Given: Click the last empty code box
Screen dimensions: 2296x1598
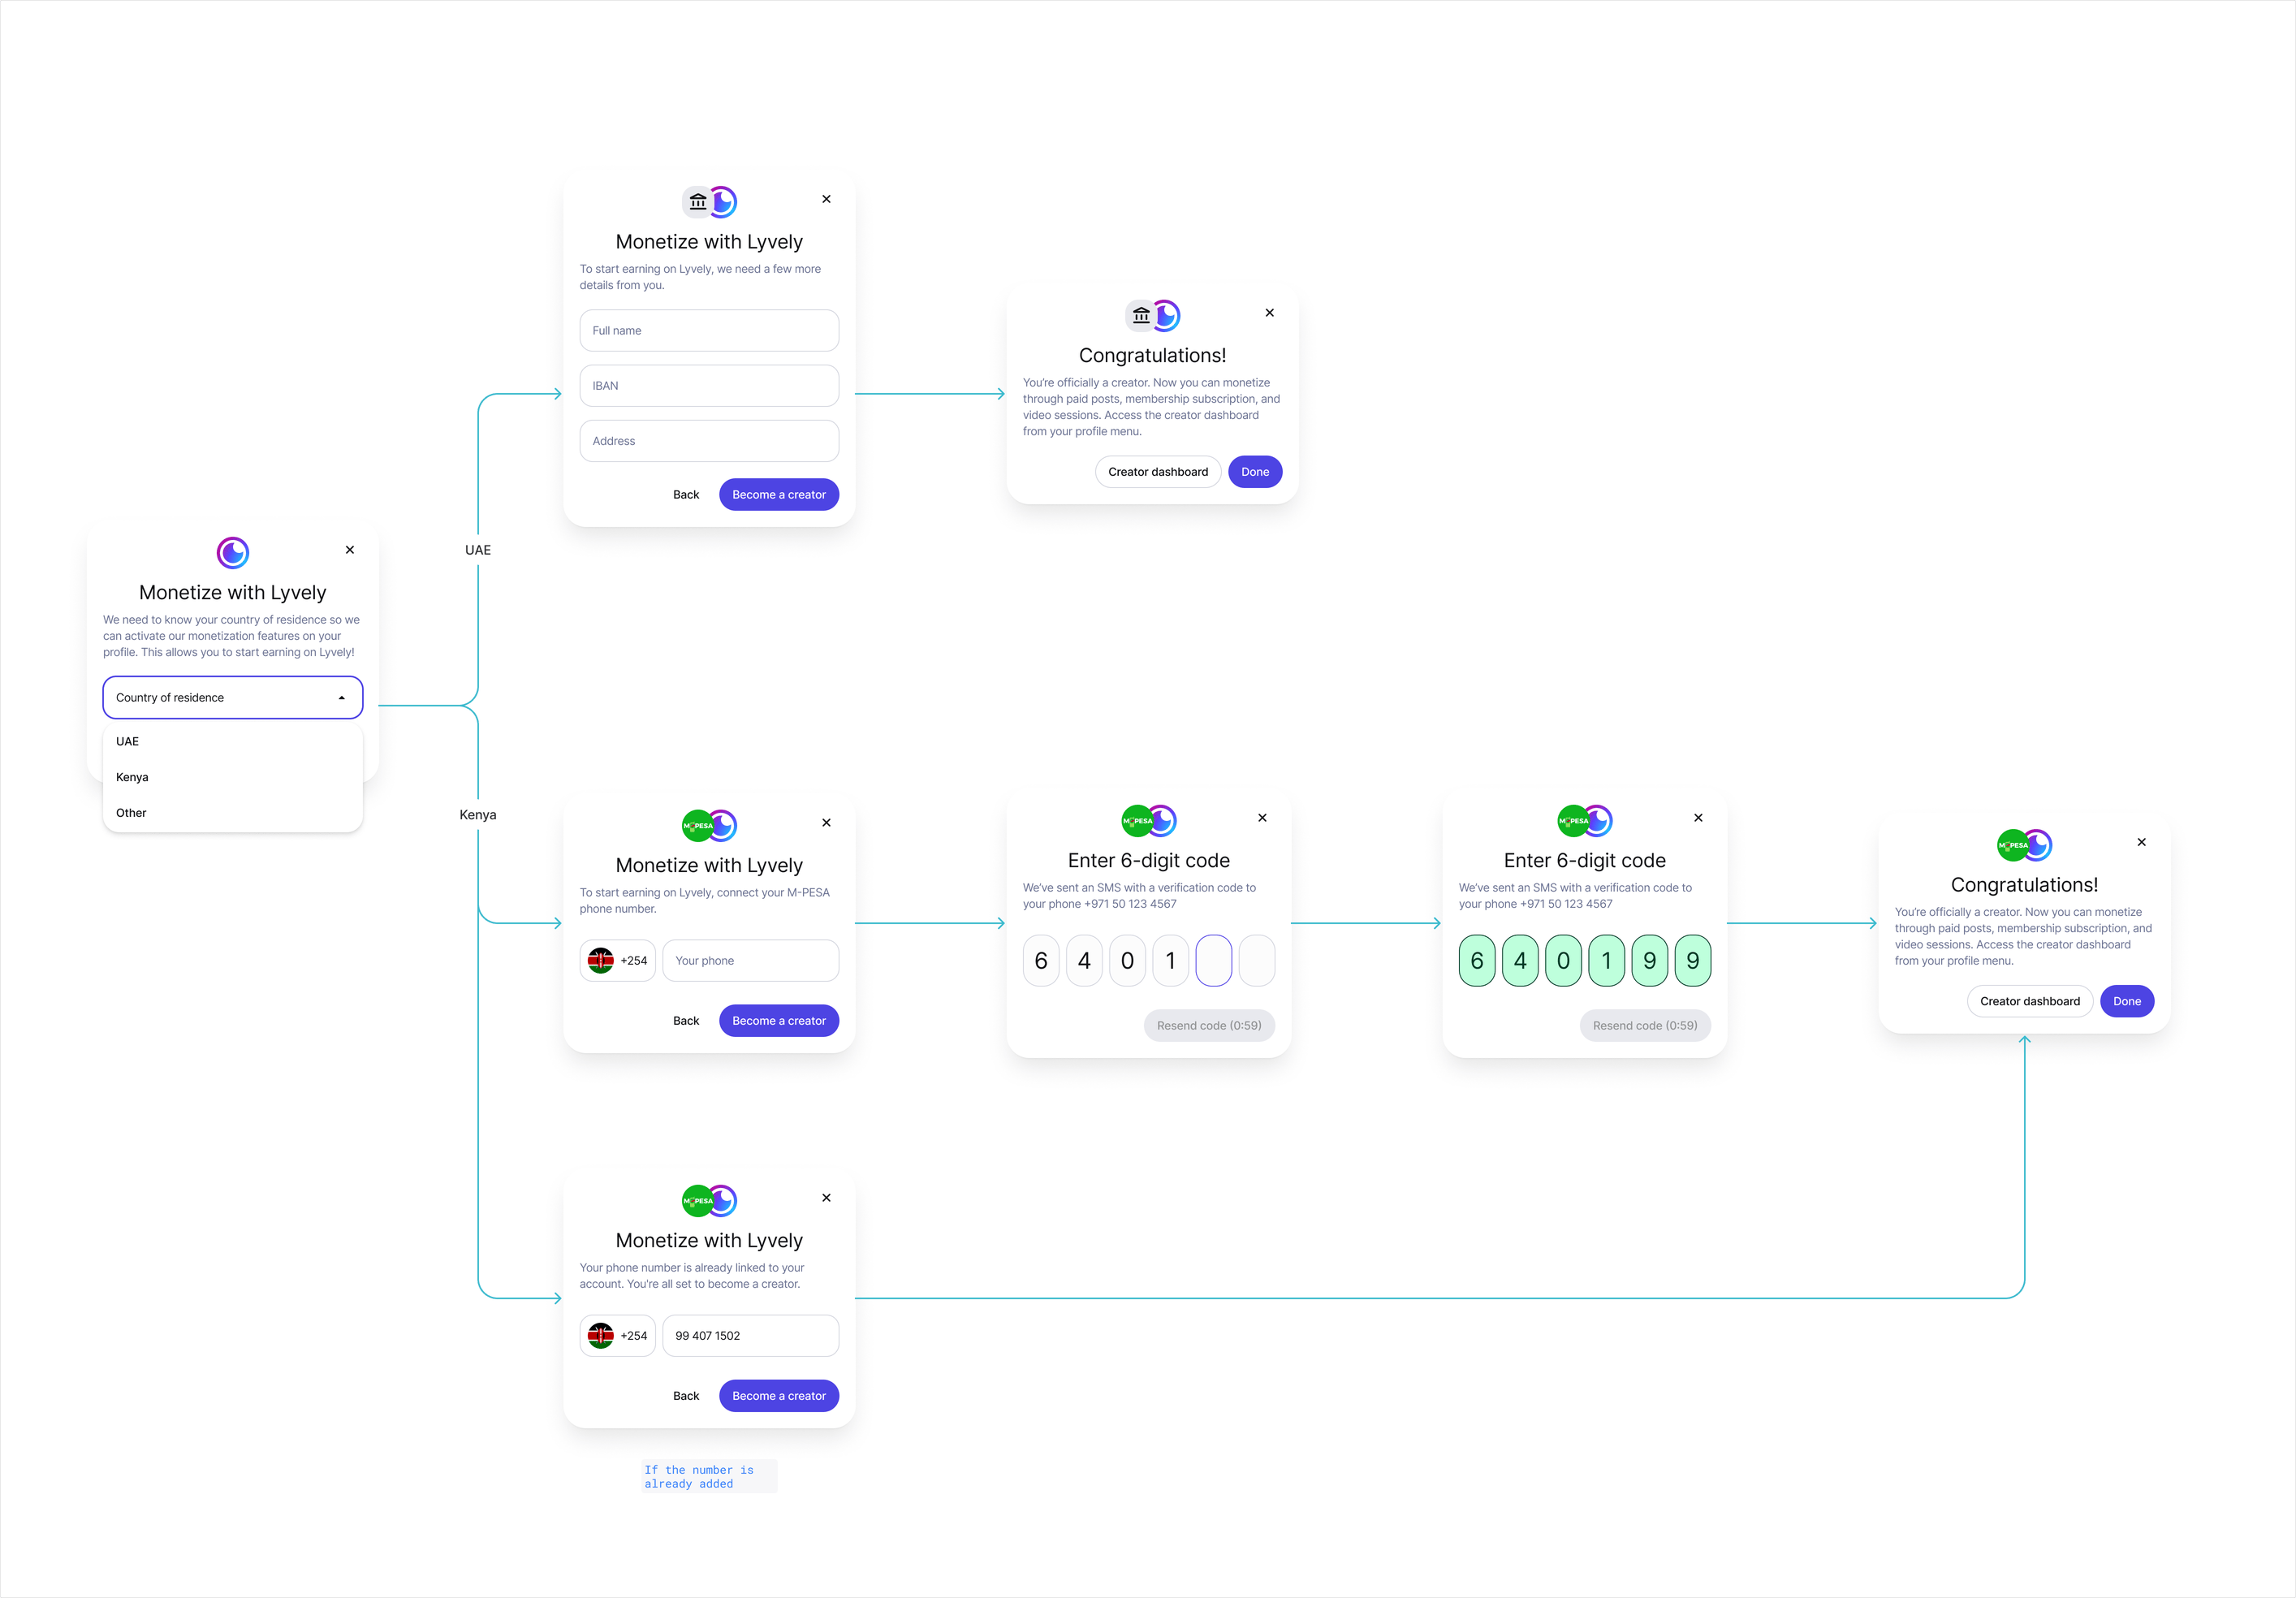Looking at the screenshot, I should (x=1257, y=961).
